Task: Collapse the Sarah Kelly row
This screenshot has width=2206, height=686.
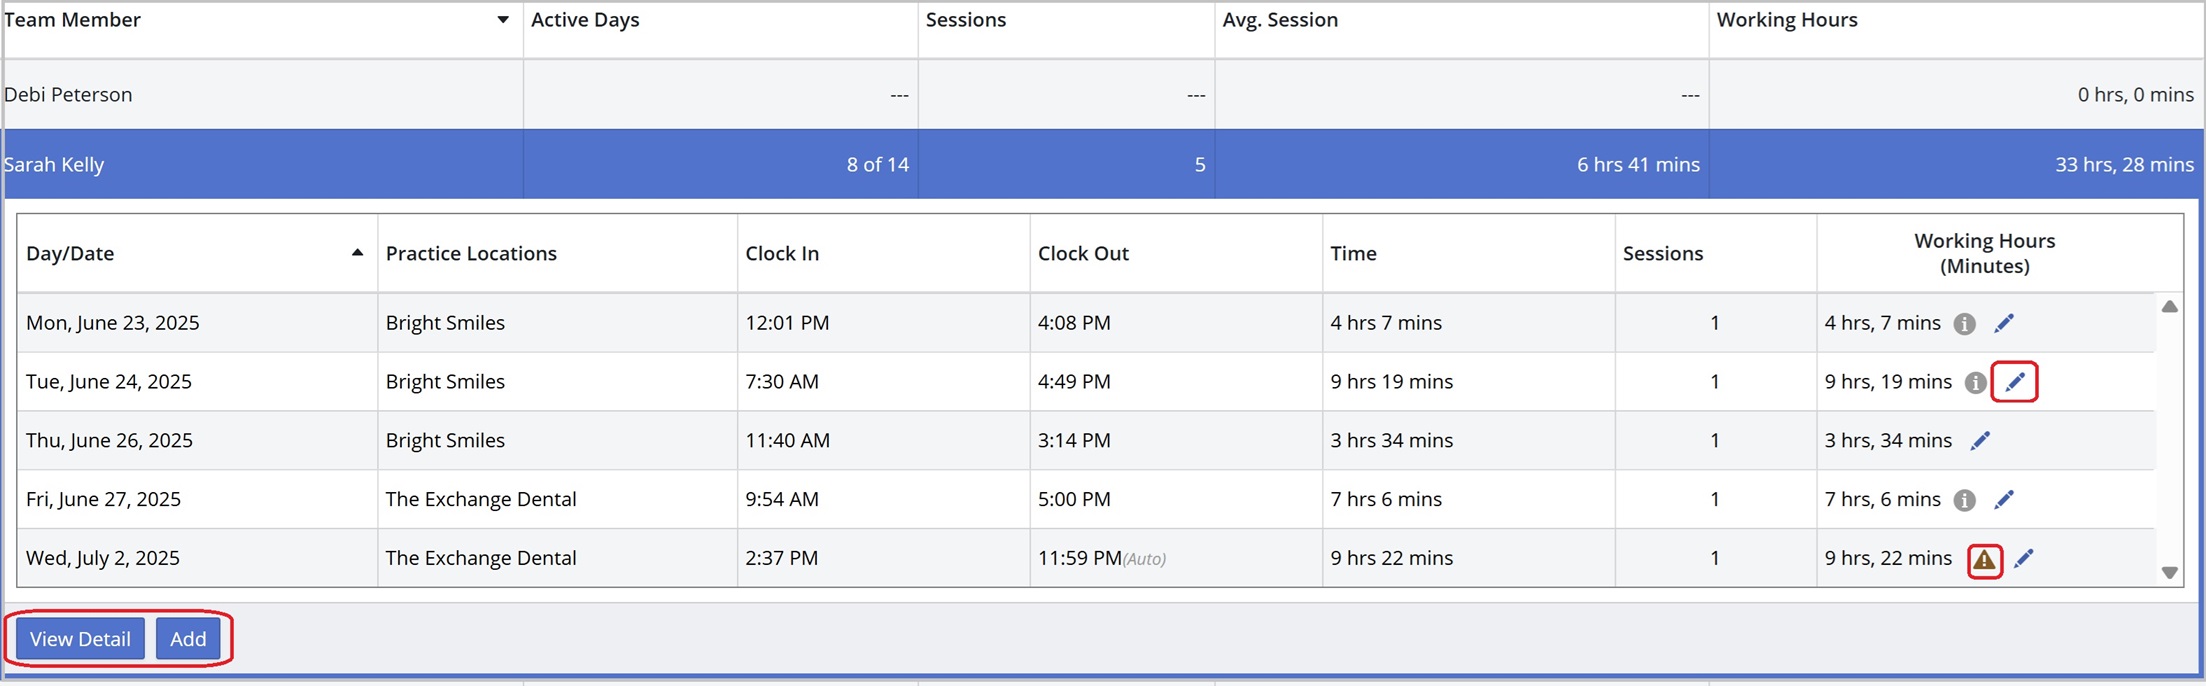Action: (1103, 164)
